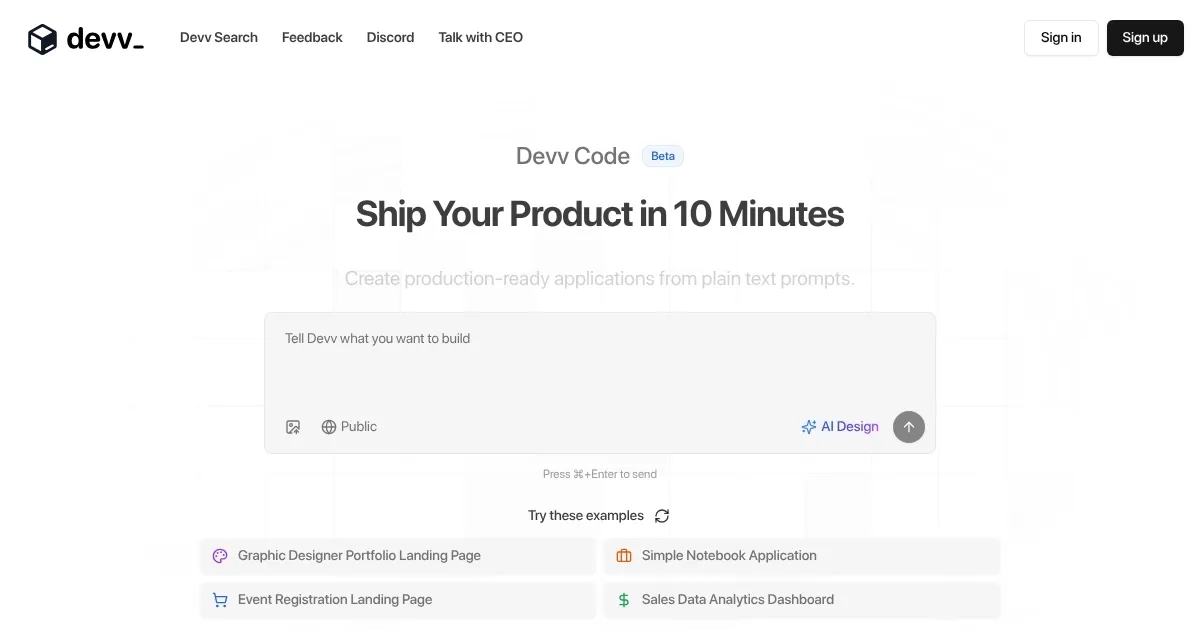1200x630 pixels.
Task: Click the dollar sign icon on Sales Data Analytics
Action: (x=624, y=600)
